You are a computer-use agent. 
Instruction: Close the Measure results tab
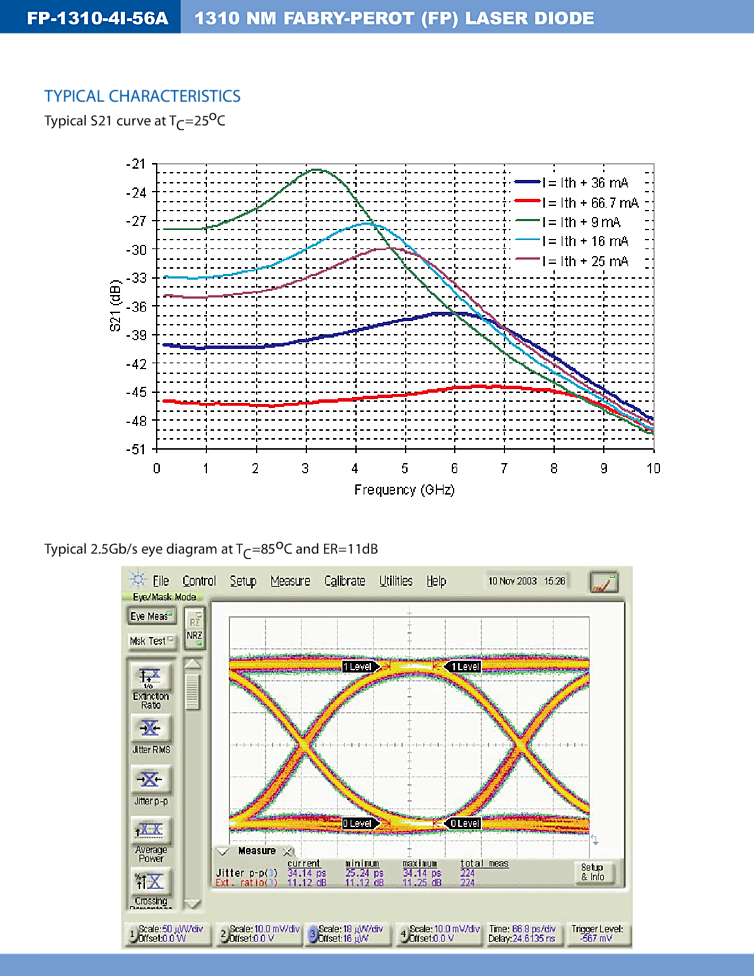click(x=288, y=852)
